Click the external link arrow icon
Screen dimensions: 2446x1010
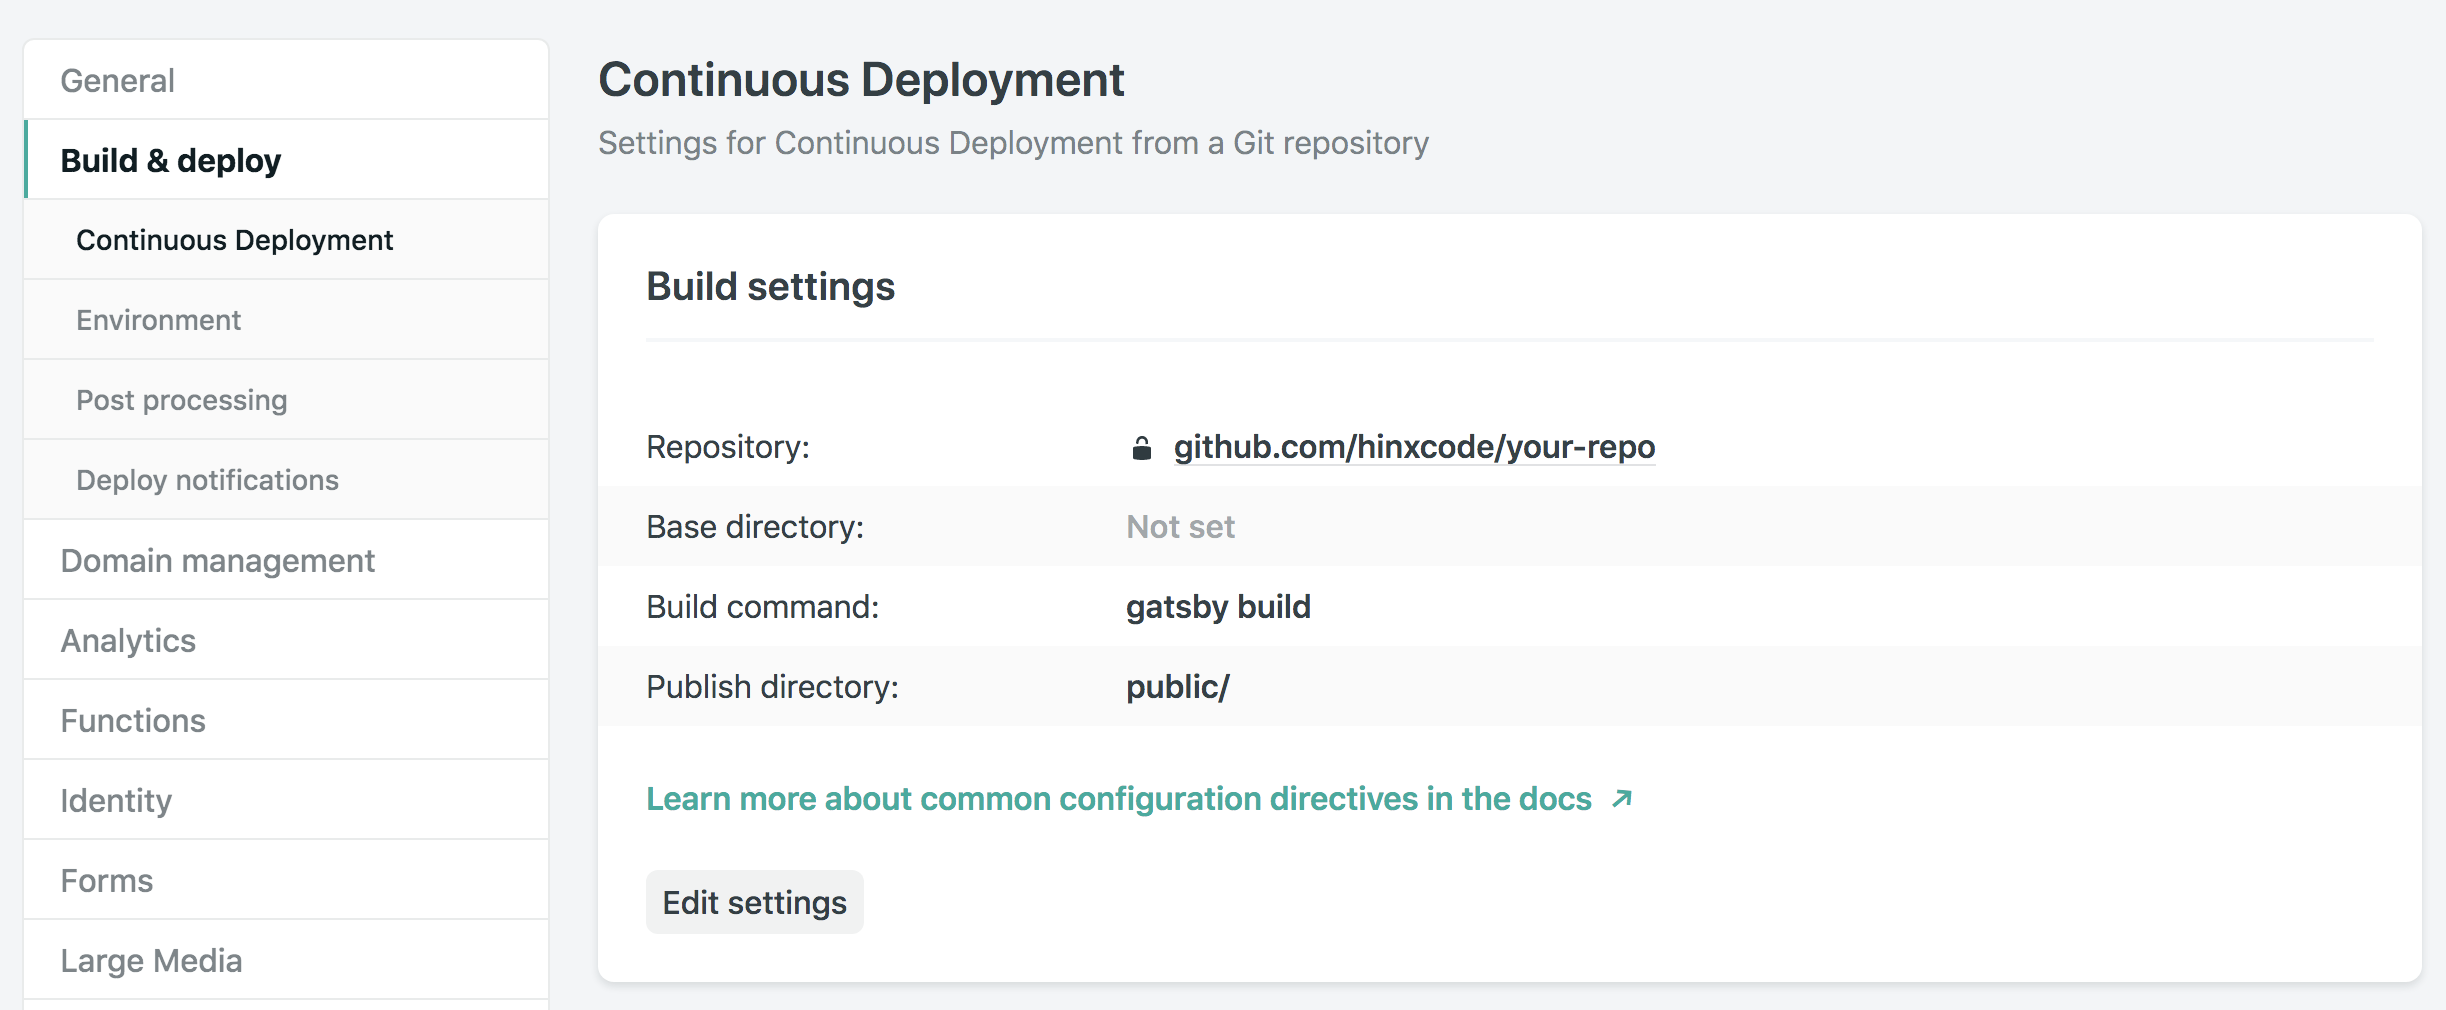(1621, 799)
